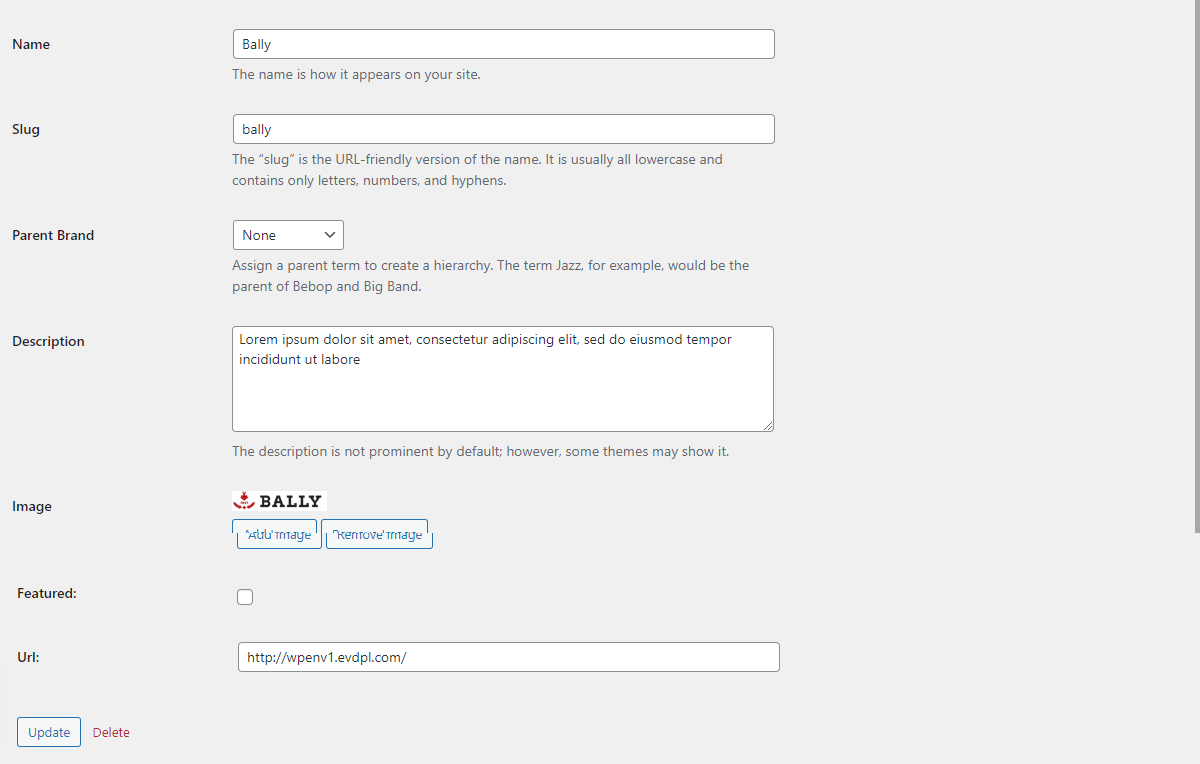Click the Name field containing Bally
This screenshot has width=1200, height=764.
(503, 44)
